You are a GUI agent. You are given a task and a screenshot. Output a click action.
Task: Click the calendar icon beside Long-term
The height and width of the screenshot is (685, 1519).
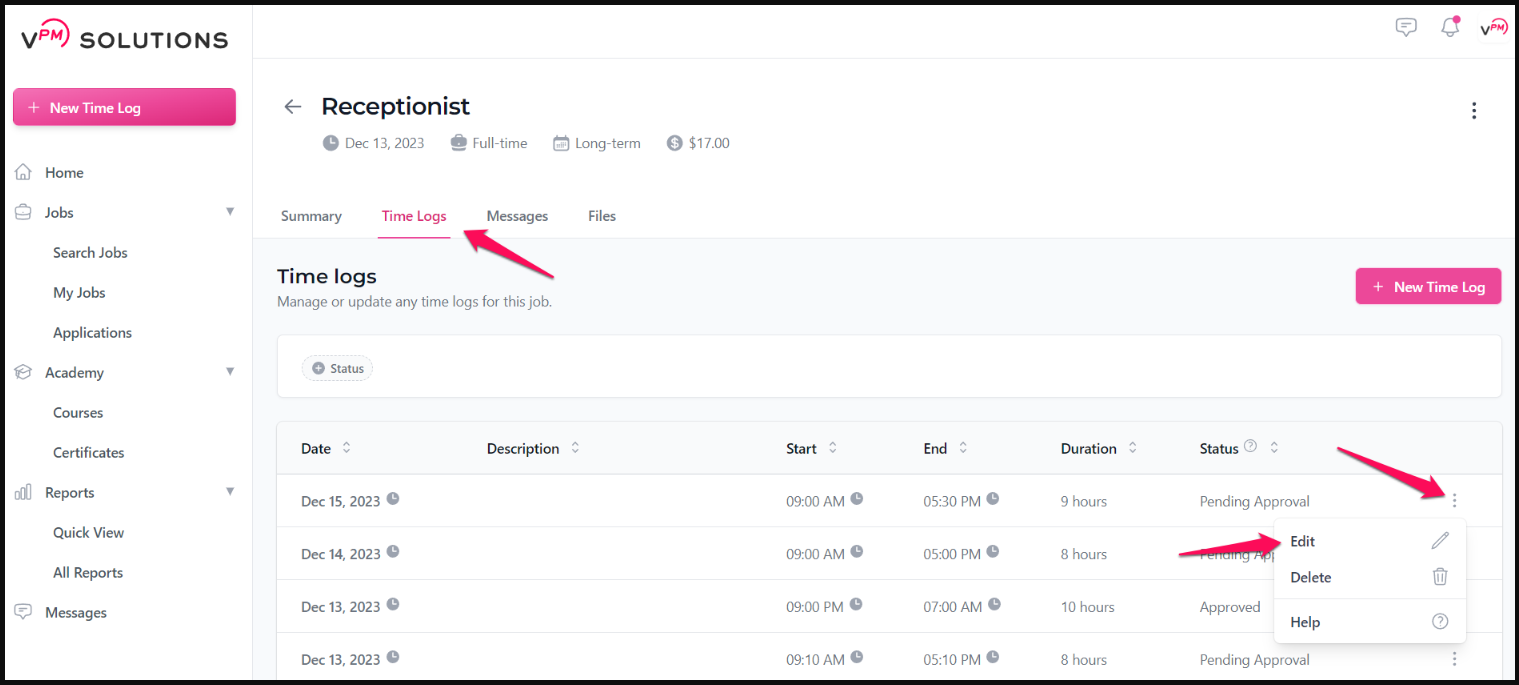coord(561,143)
